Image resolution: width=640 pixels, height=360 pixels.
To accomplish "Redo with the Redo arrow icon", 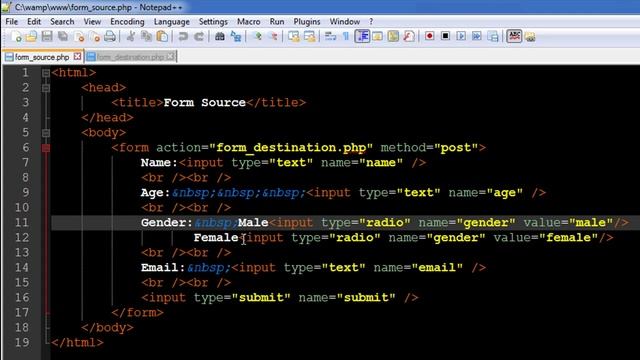I will [199, 36].
